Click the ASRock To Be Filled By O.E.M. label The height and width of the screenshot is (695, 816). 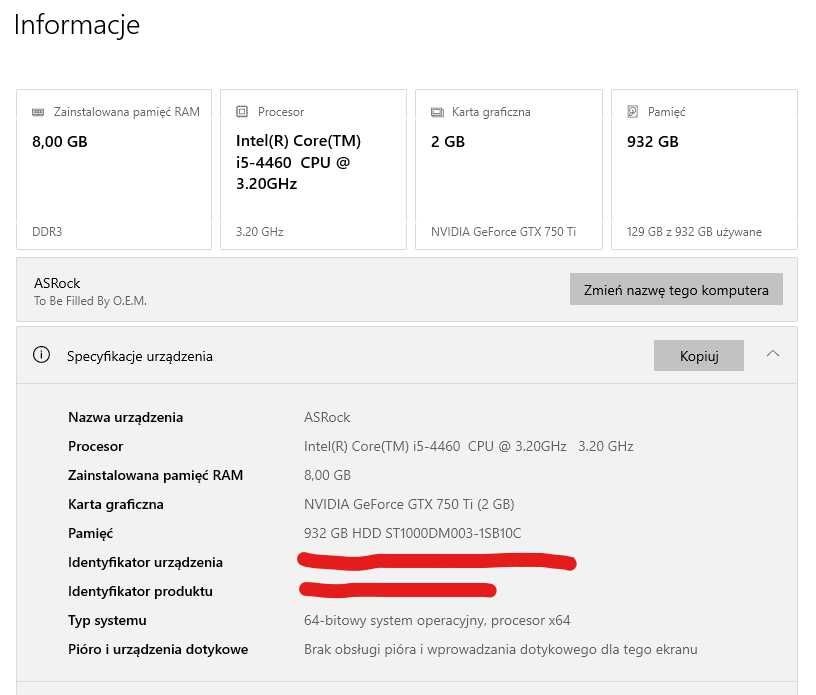[90, 291]
